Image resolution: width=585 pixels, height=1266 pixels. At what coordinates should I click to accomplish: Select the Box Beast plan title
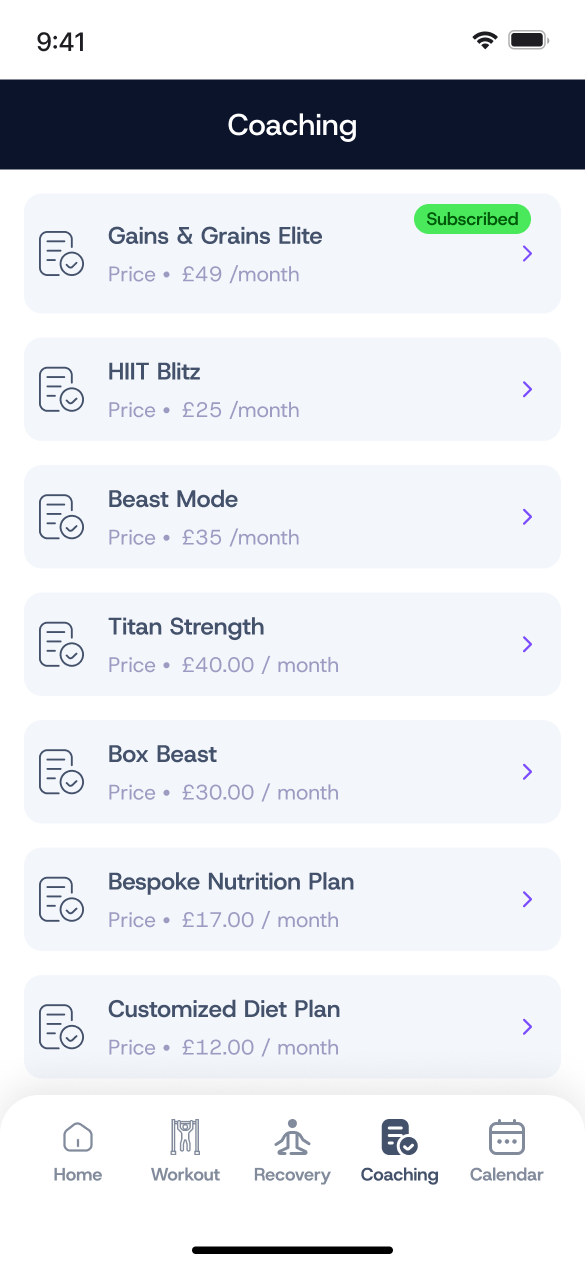point(162,754)
